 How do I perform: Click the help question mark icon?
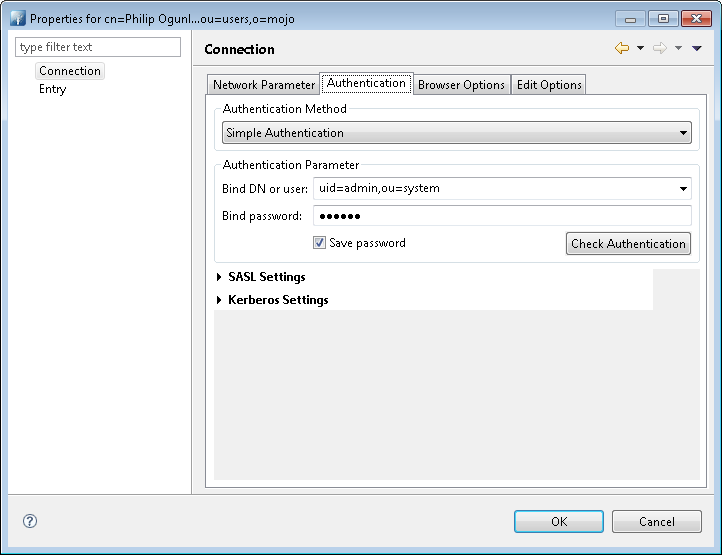pos(30,521)
